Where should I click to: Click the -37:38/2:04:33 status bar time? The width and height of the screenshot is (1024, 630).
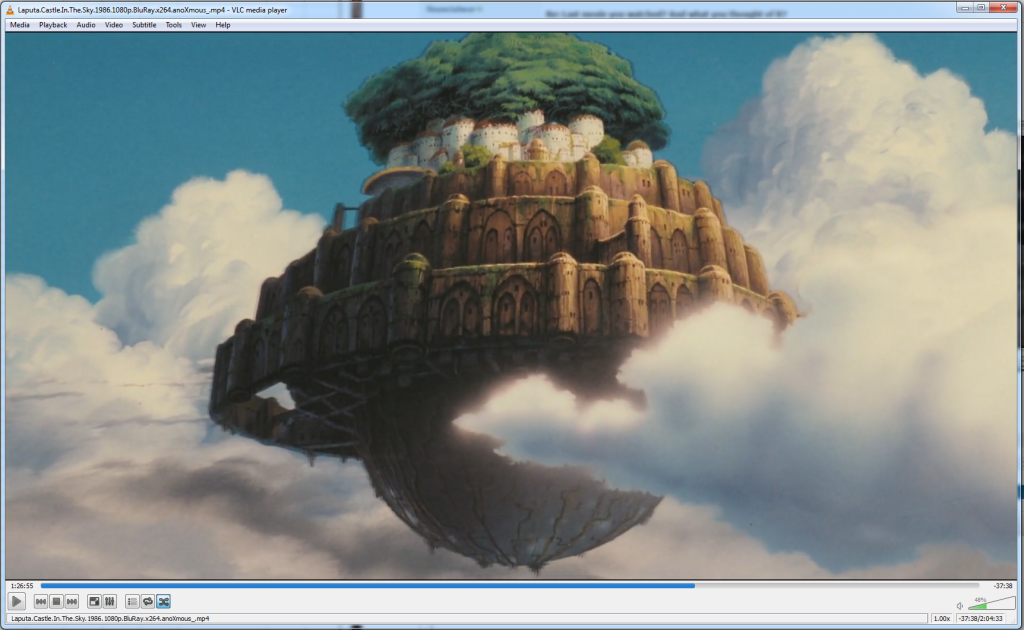[981, 618]
